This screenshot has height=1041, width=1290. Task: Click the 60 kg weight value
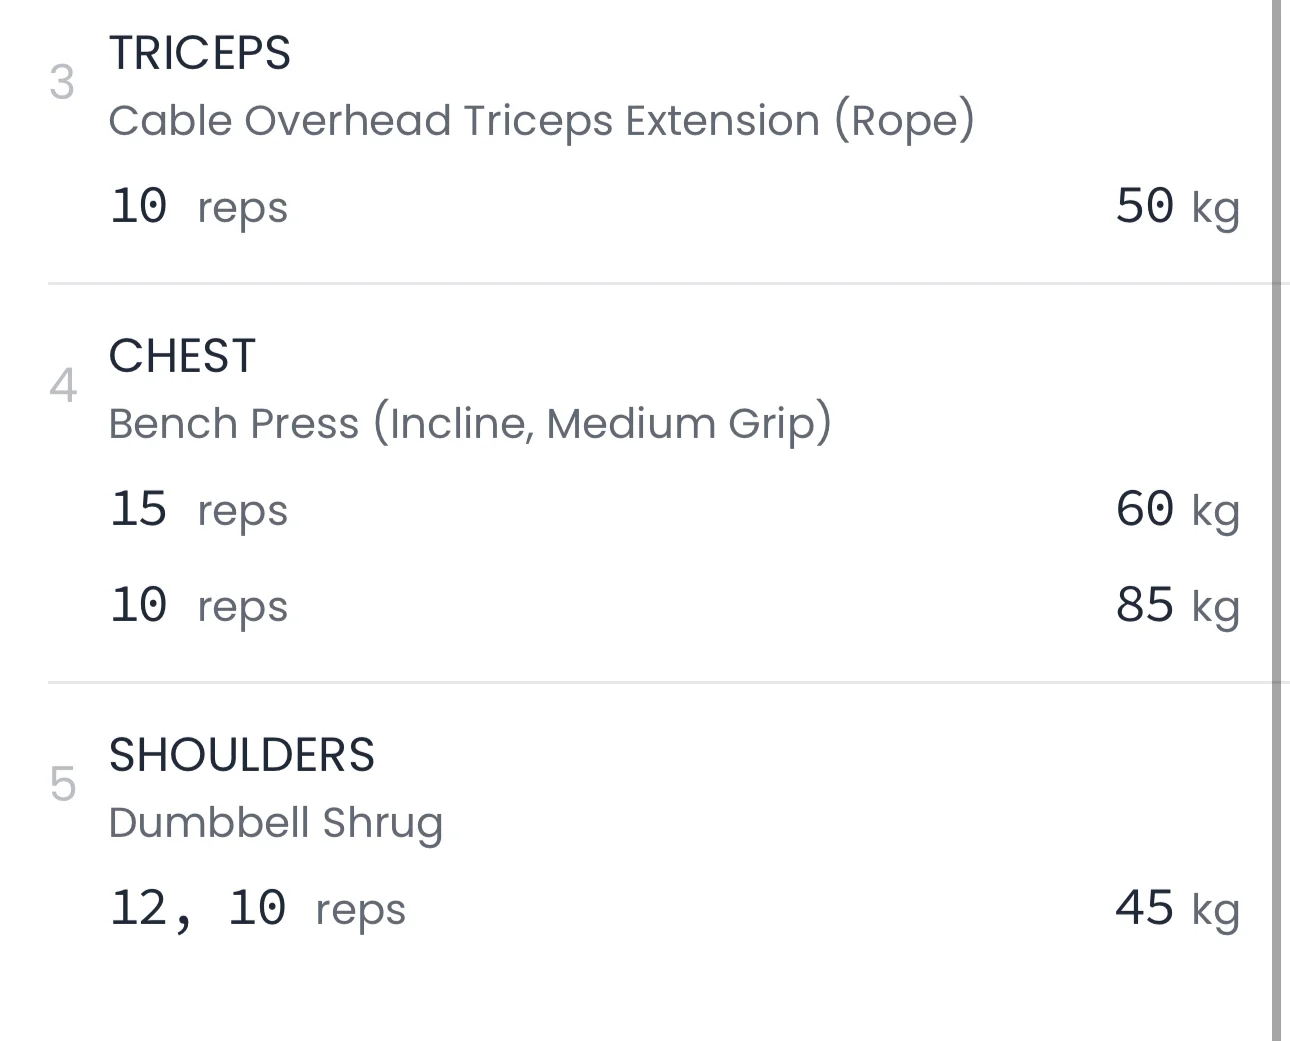[1176, 509]
